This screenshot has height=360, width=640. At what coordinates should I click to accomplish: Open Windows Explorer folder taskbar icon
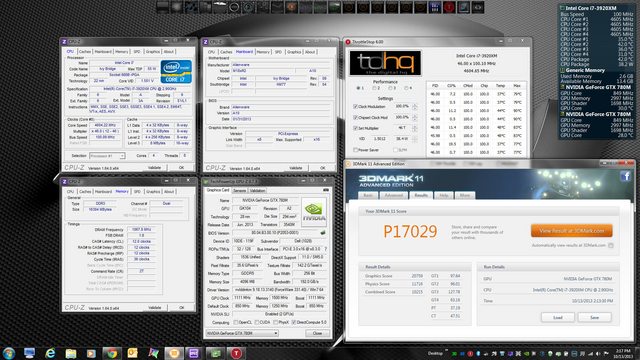click(x=71, y=353)
